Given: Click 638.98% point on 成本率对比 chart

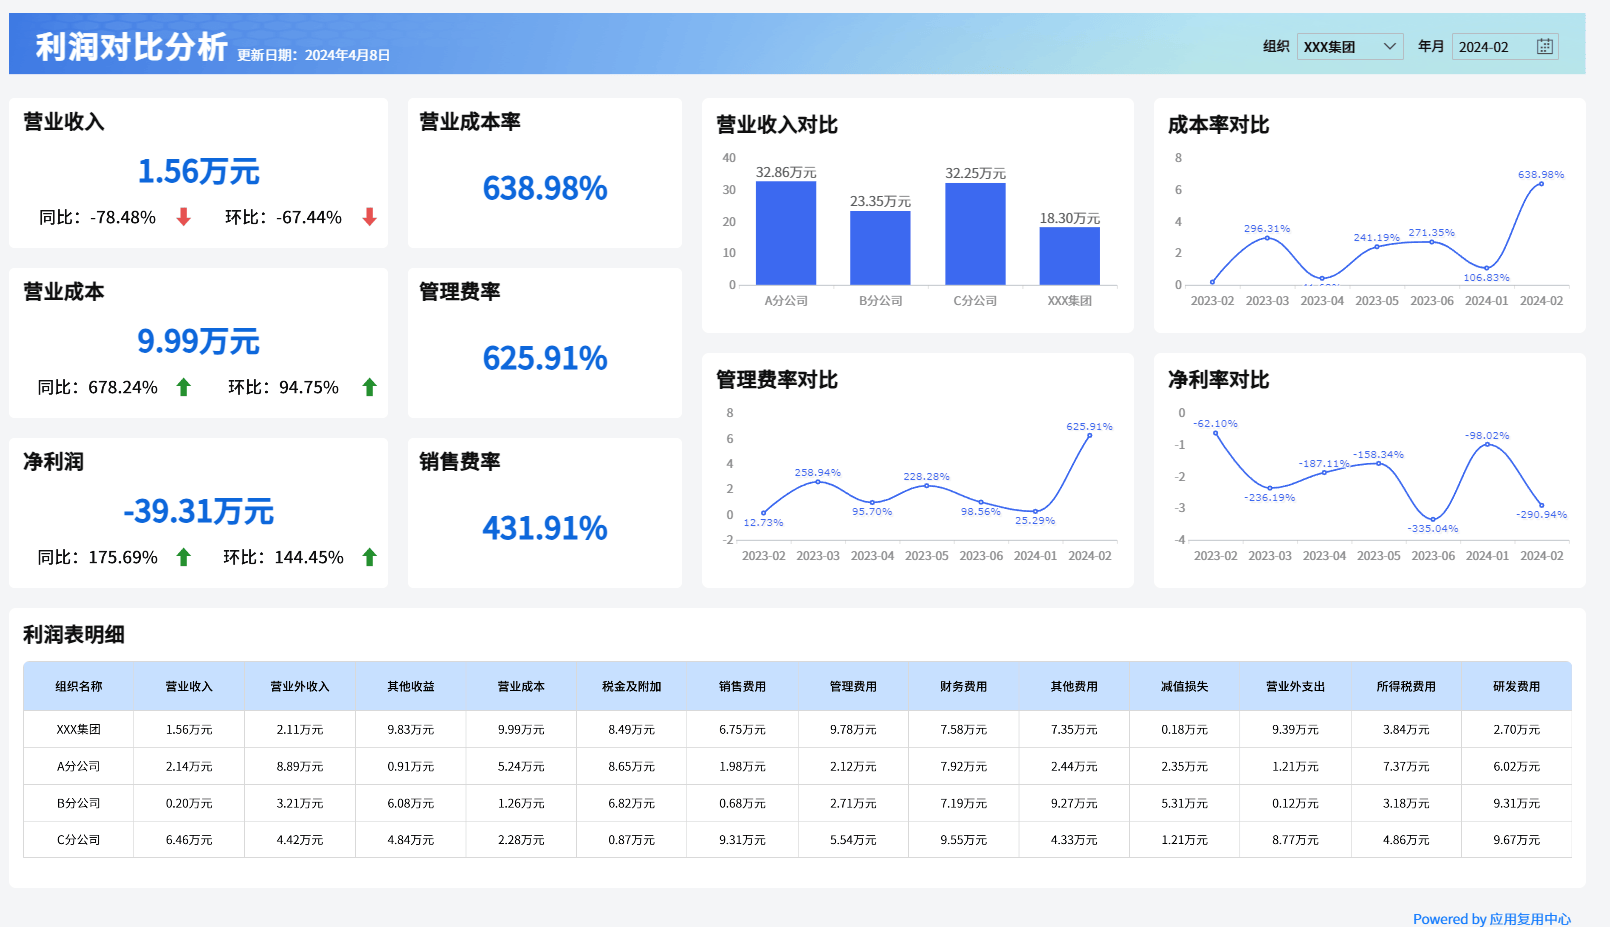Looking at the screenshot, I should click(x=1541, y=184).
